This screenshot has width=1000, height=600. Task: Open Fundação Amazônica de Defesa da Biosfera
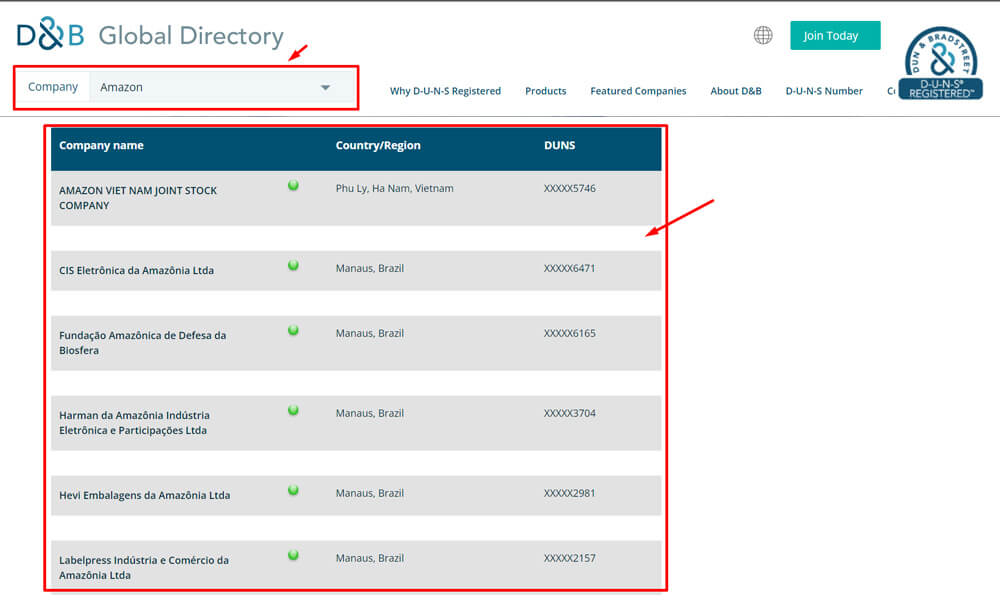coord(142,342)
